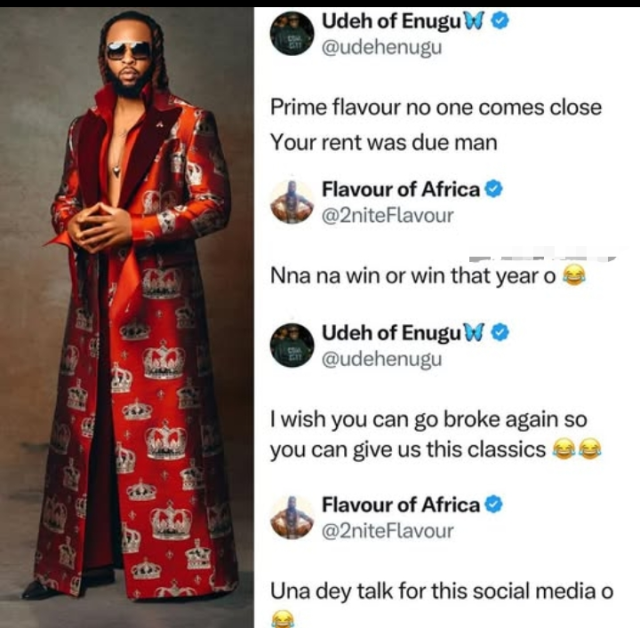Viewport: 640px width, 628px height.
Task: Tap verified badge on Udeh's "go broke again" tweet header
Action: [x=500, y=333]
